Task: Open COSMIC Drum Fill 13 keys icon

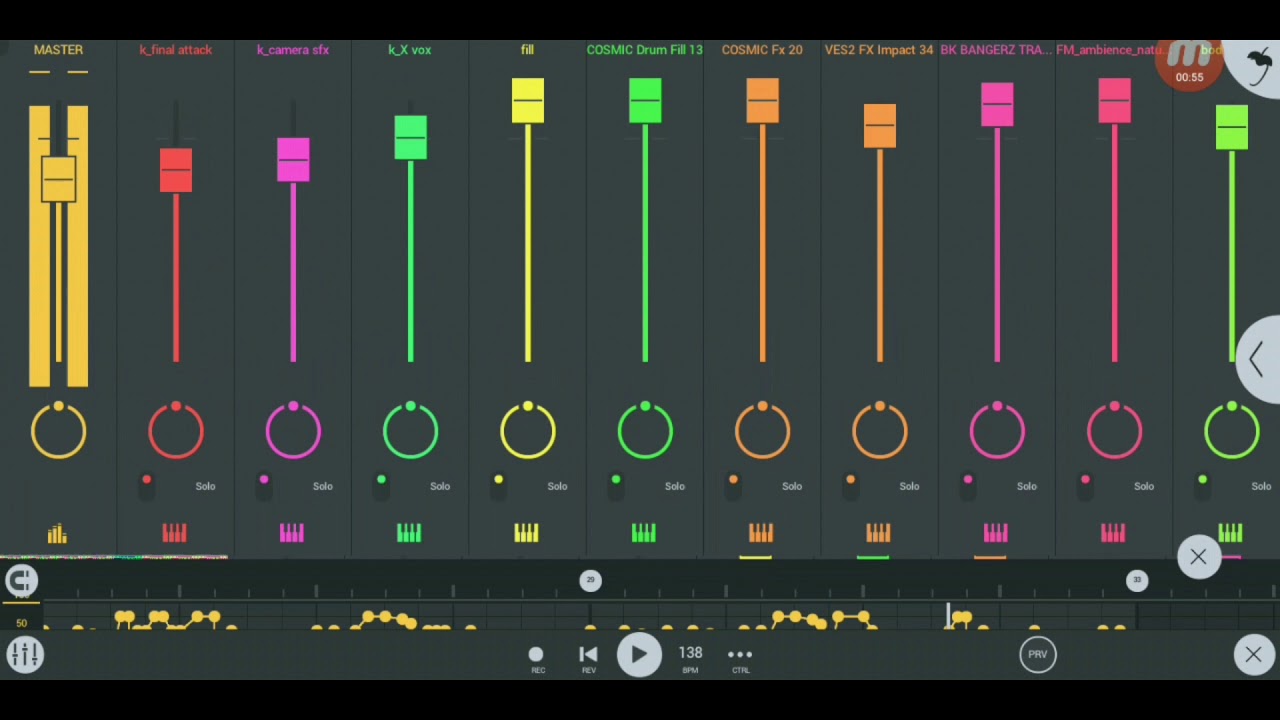Action: tap(644, 533)
